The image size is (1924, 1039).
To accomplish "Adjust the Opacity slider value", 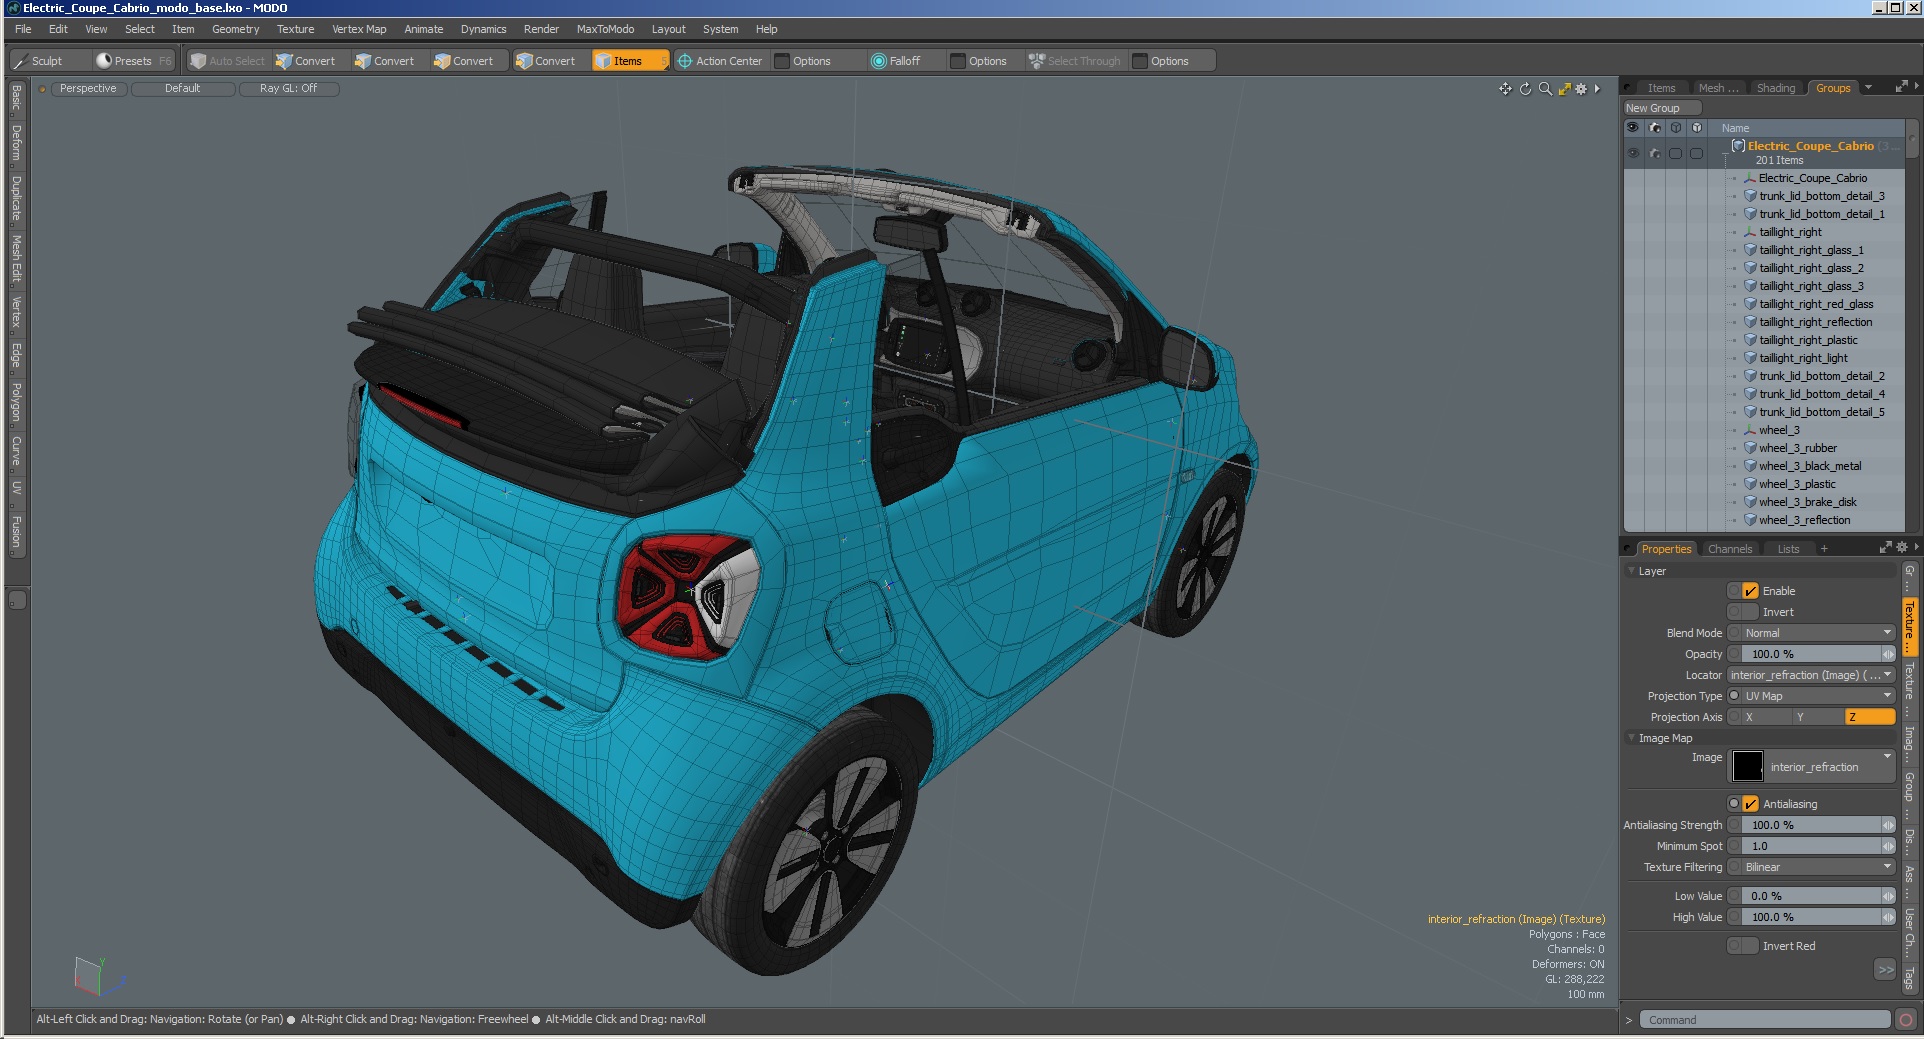I will coord(1818,654).
